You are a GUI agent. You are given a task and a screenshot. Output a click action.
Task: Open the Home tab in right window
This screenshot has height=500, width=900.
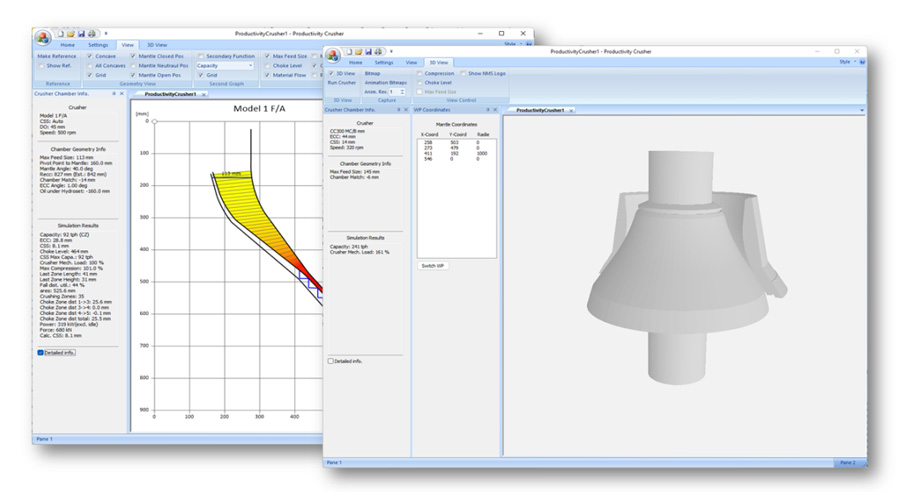tap(355, 62)
